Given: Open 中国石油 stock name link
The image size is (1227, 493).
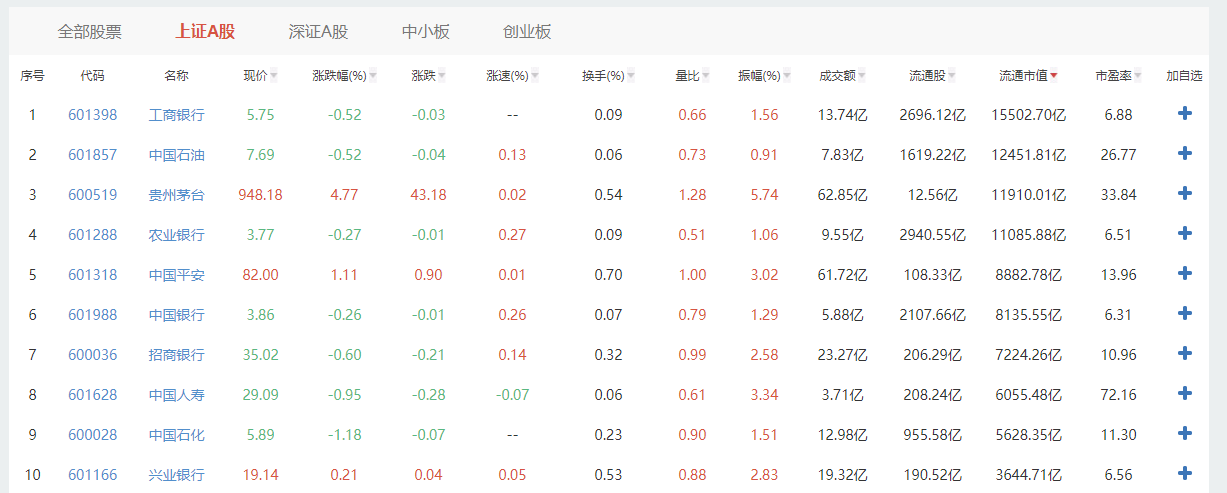Looking at the screenshot, I should click(176, 155).
